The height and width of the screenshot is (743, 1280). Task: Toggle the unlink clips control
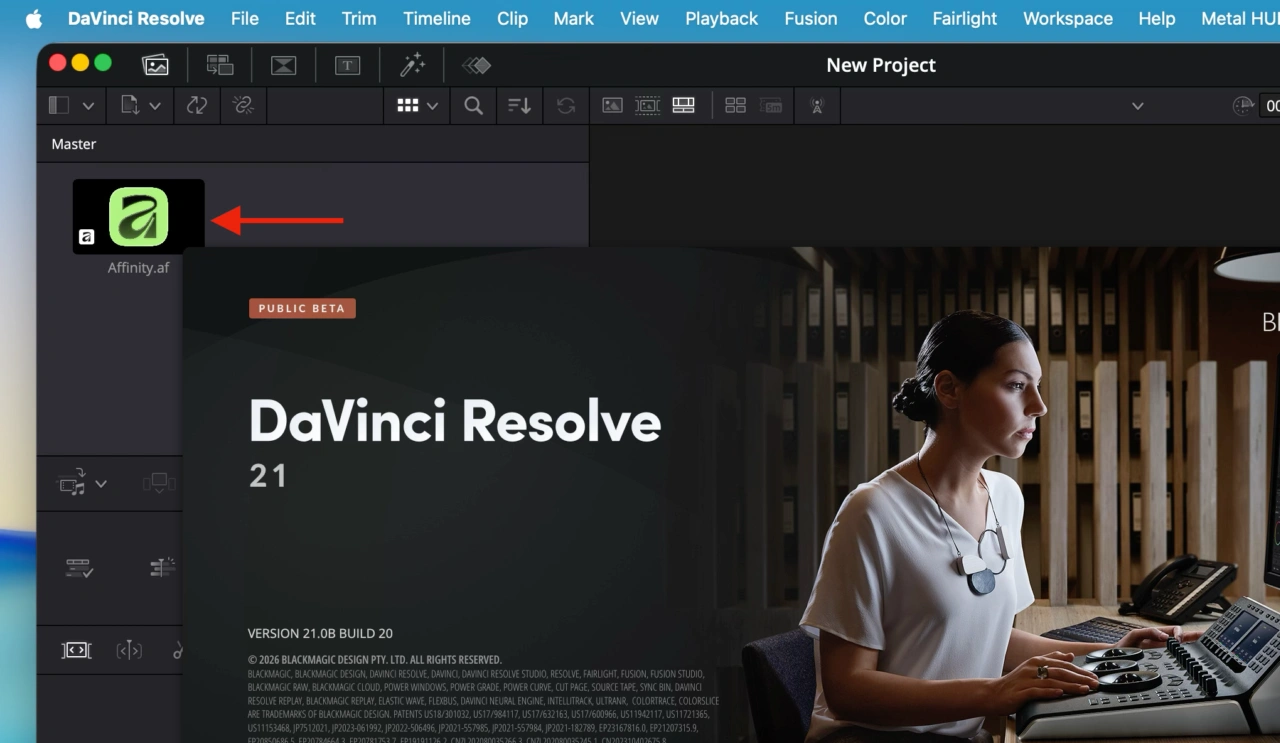[243, 105]
